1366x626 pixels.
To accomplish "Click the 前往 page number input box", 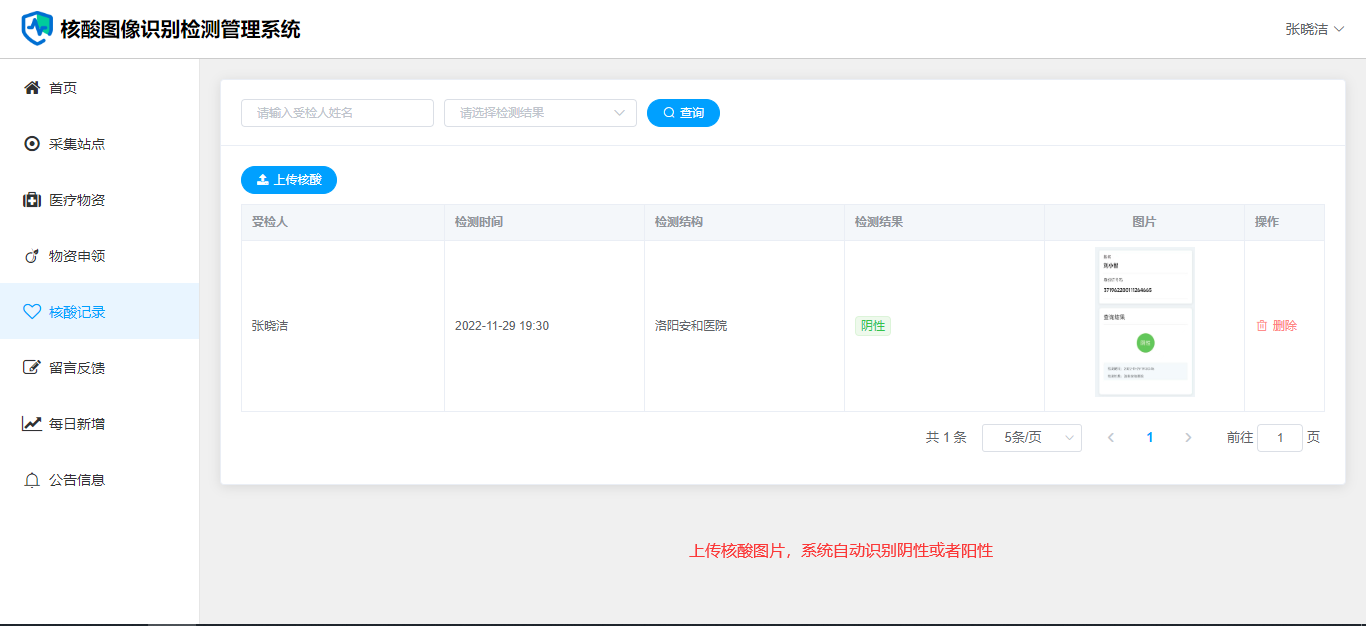I will click(1279, 438).
